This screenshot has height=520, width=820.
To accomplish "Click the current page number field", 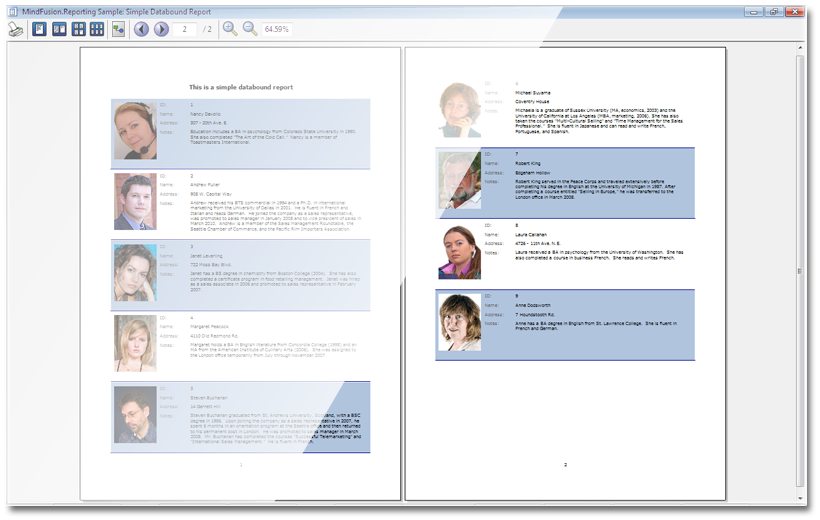I will [x=185, y=29].
